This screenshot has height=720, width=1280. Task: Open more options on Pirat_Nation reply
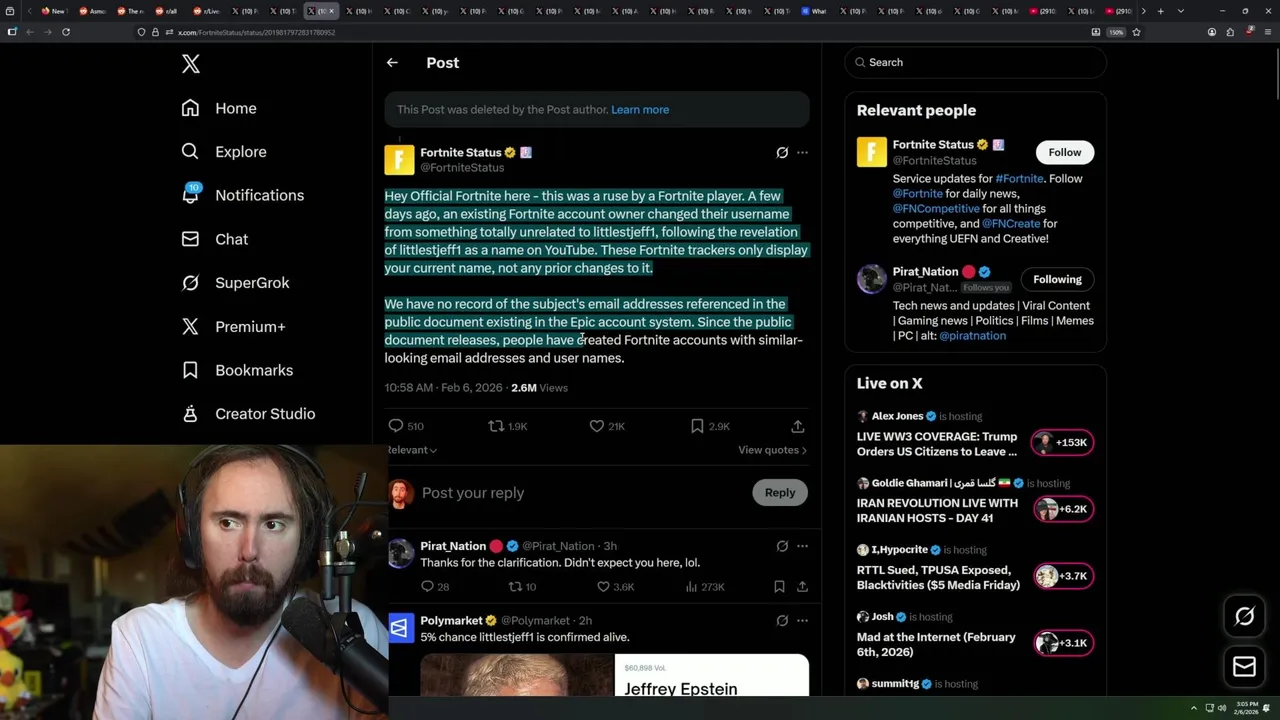pyautogui.click(x=802, y=546)
